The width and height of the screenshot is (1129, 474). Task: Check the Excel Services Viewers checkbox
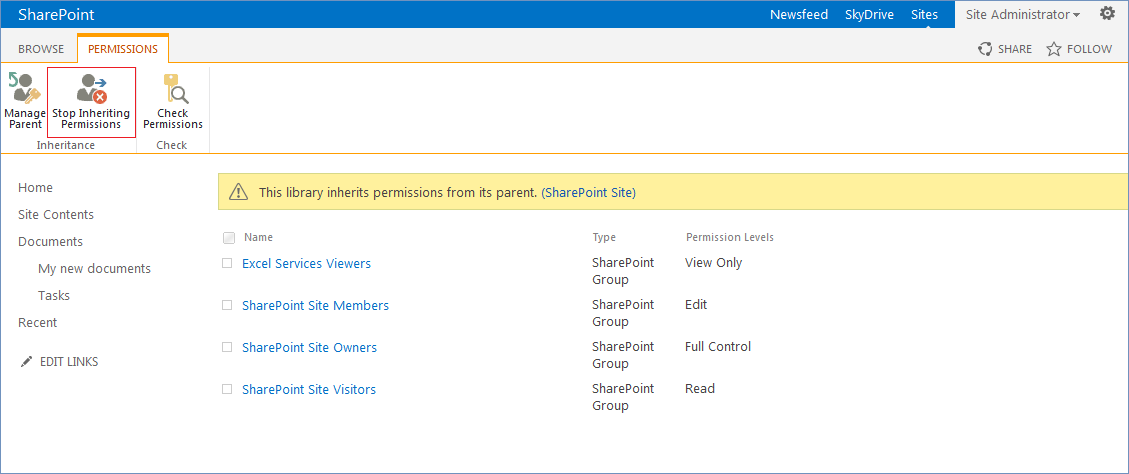(227, 264)
